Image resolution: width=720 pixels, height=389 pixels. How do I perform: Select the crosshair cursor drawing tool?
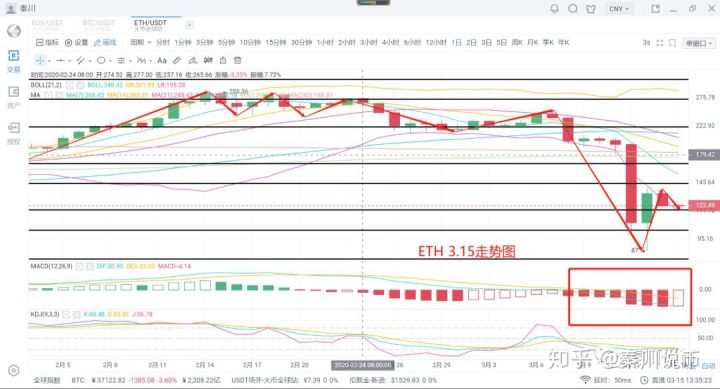click(x=40, y=60)
